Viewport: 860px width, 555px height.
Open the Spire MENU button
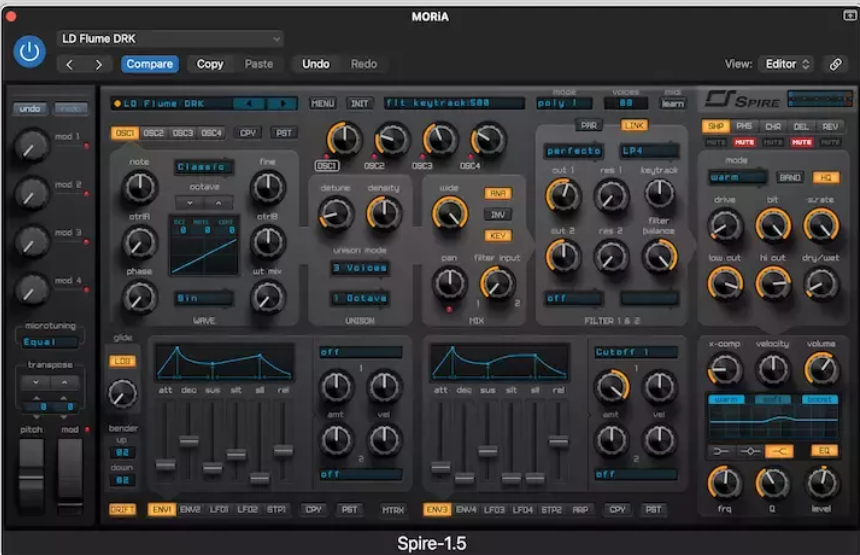pyautogui.click(x=322, y=103)
